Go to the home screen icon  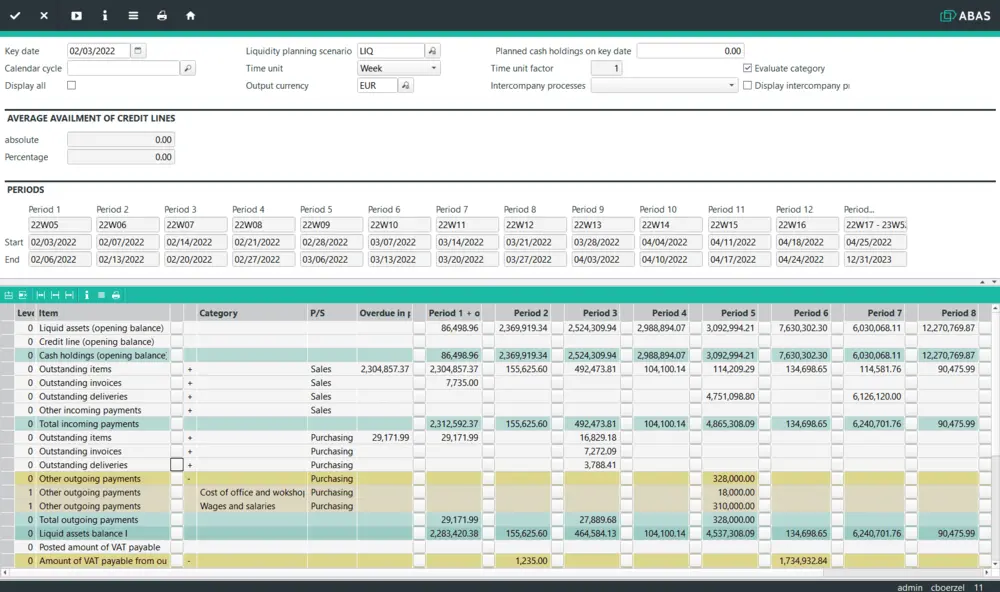(190, 15)
